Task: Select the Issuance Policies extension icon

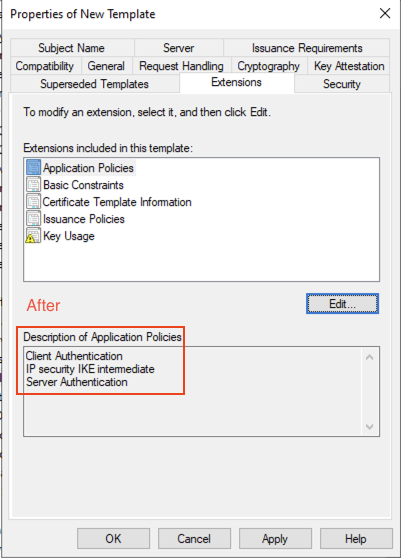Action: click(33, 219)
